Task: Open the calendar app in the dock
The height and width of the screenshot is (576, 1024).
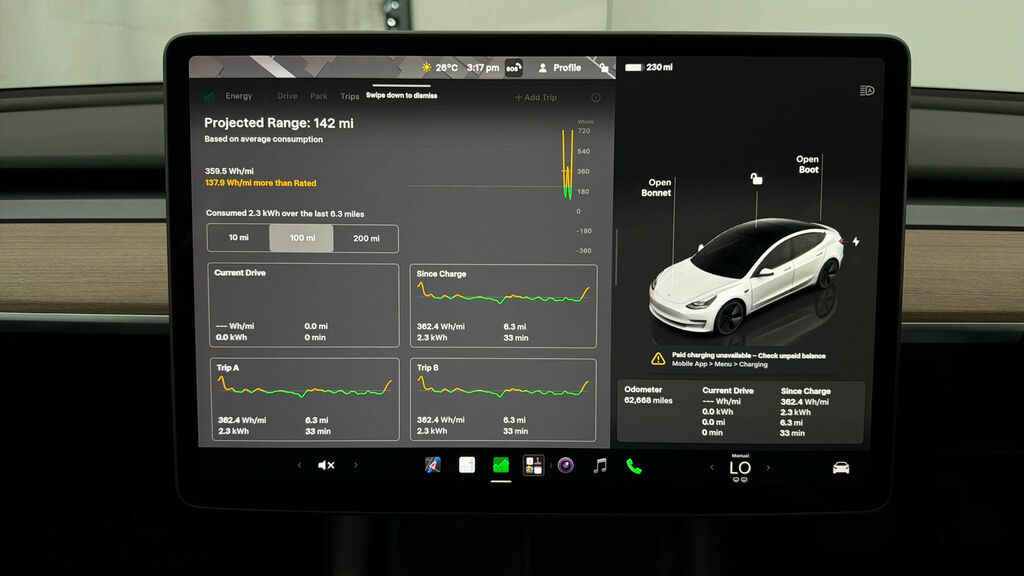Action: point(467,465)
